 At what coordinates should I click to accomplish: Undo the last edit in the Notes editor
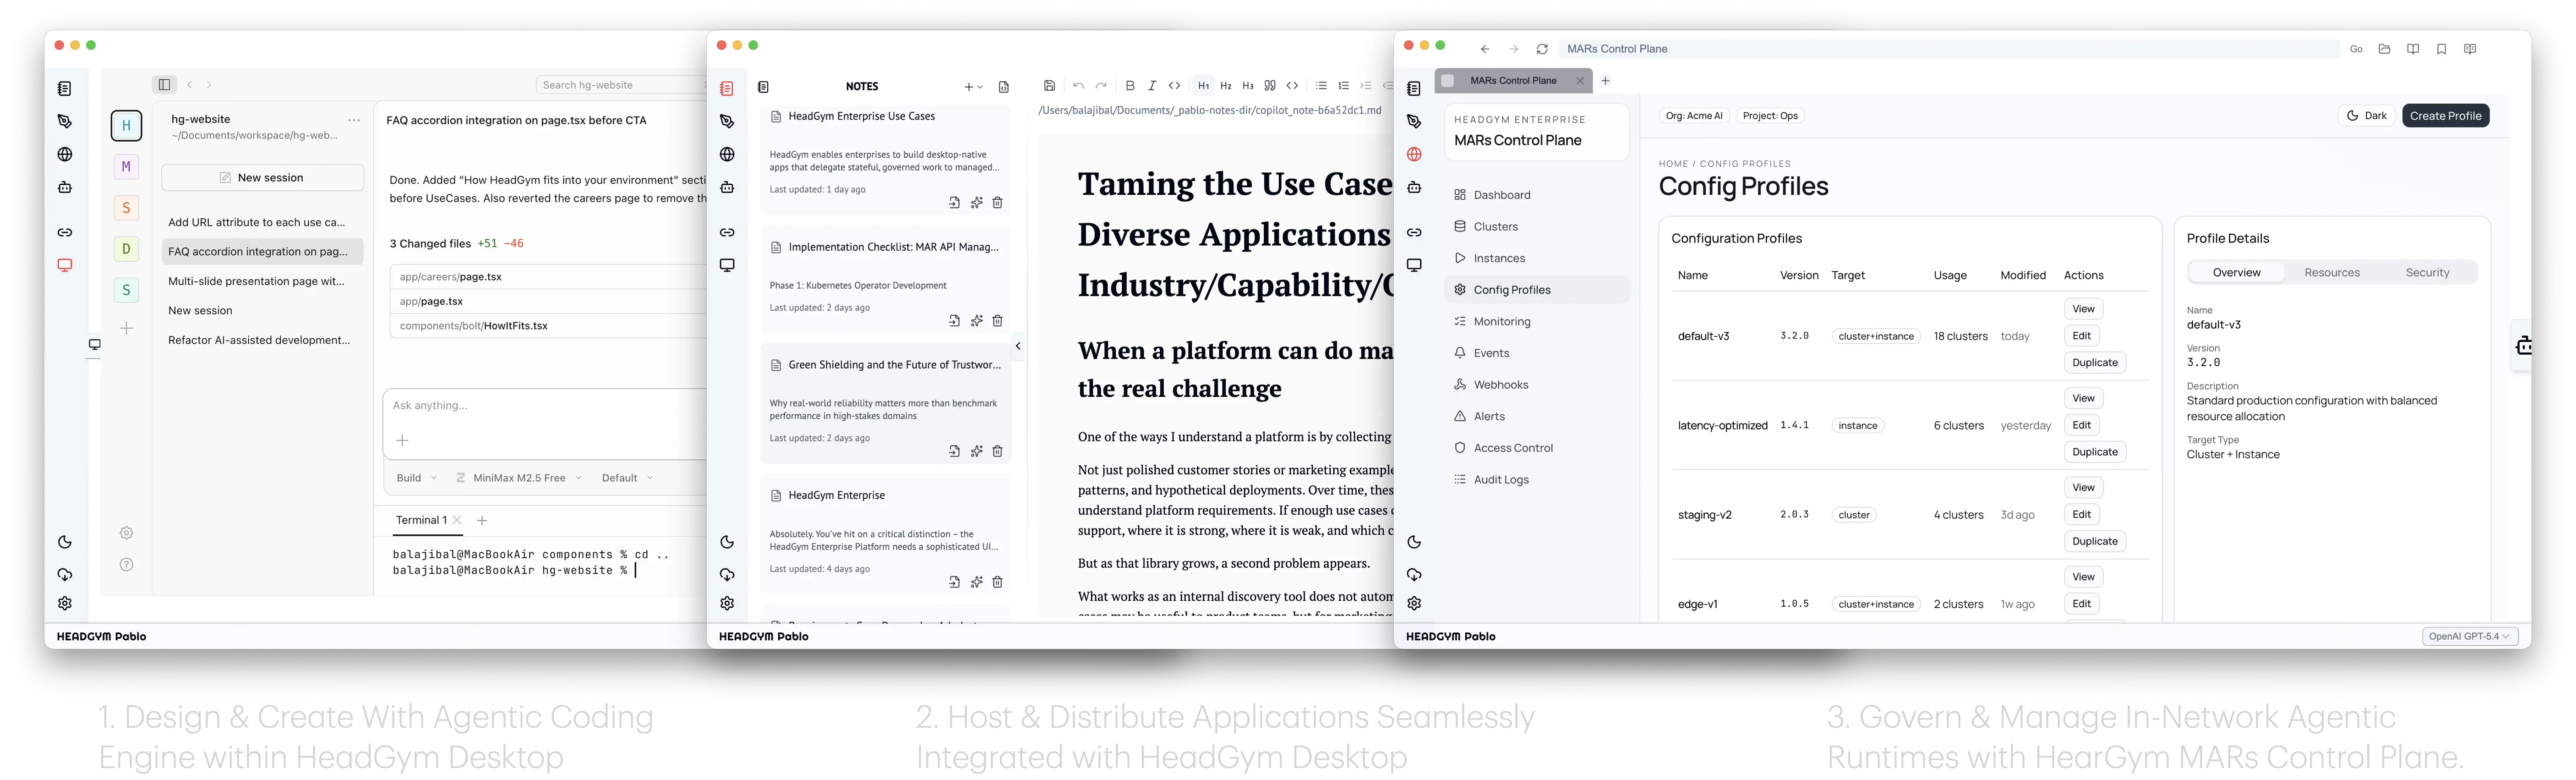[x=1078, y=86]
